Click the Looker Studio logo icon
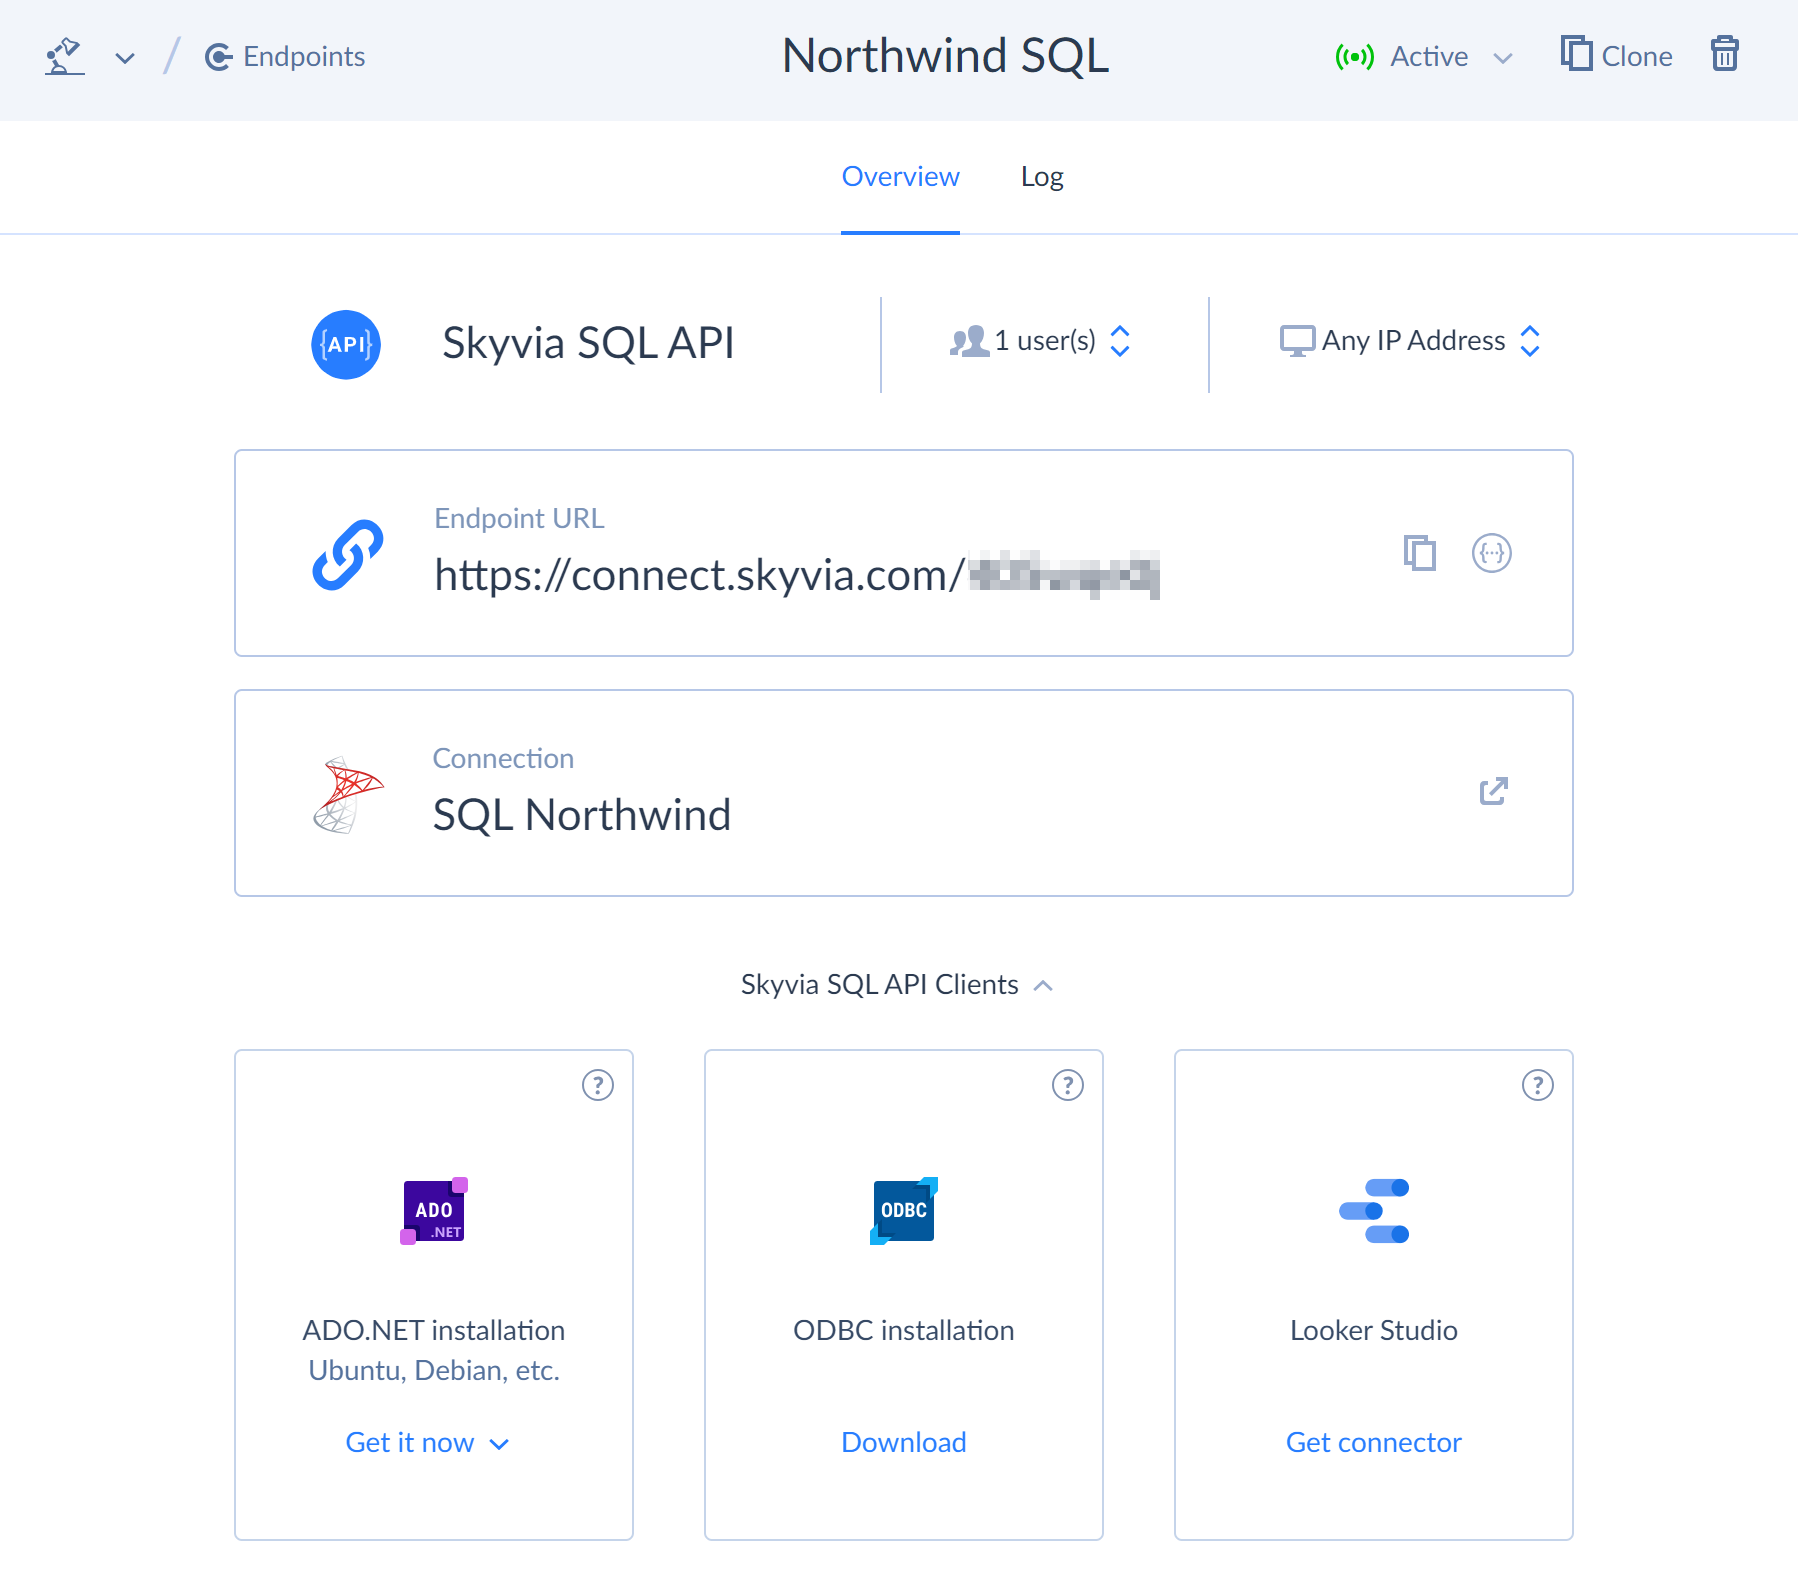 click(1374, 1211)
